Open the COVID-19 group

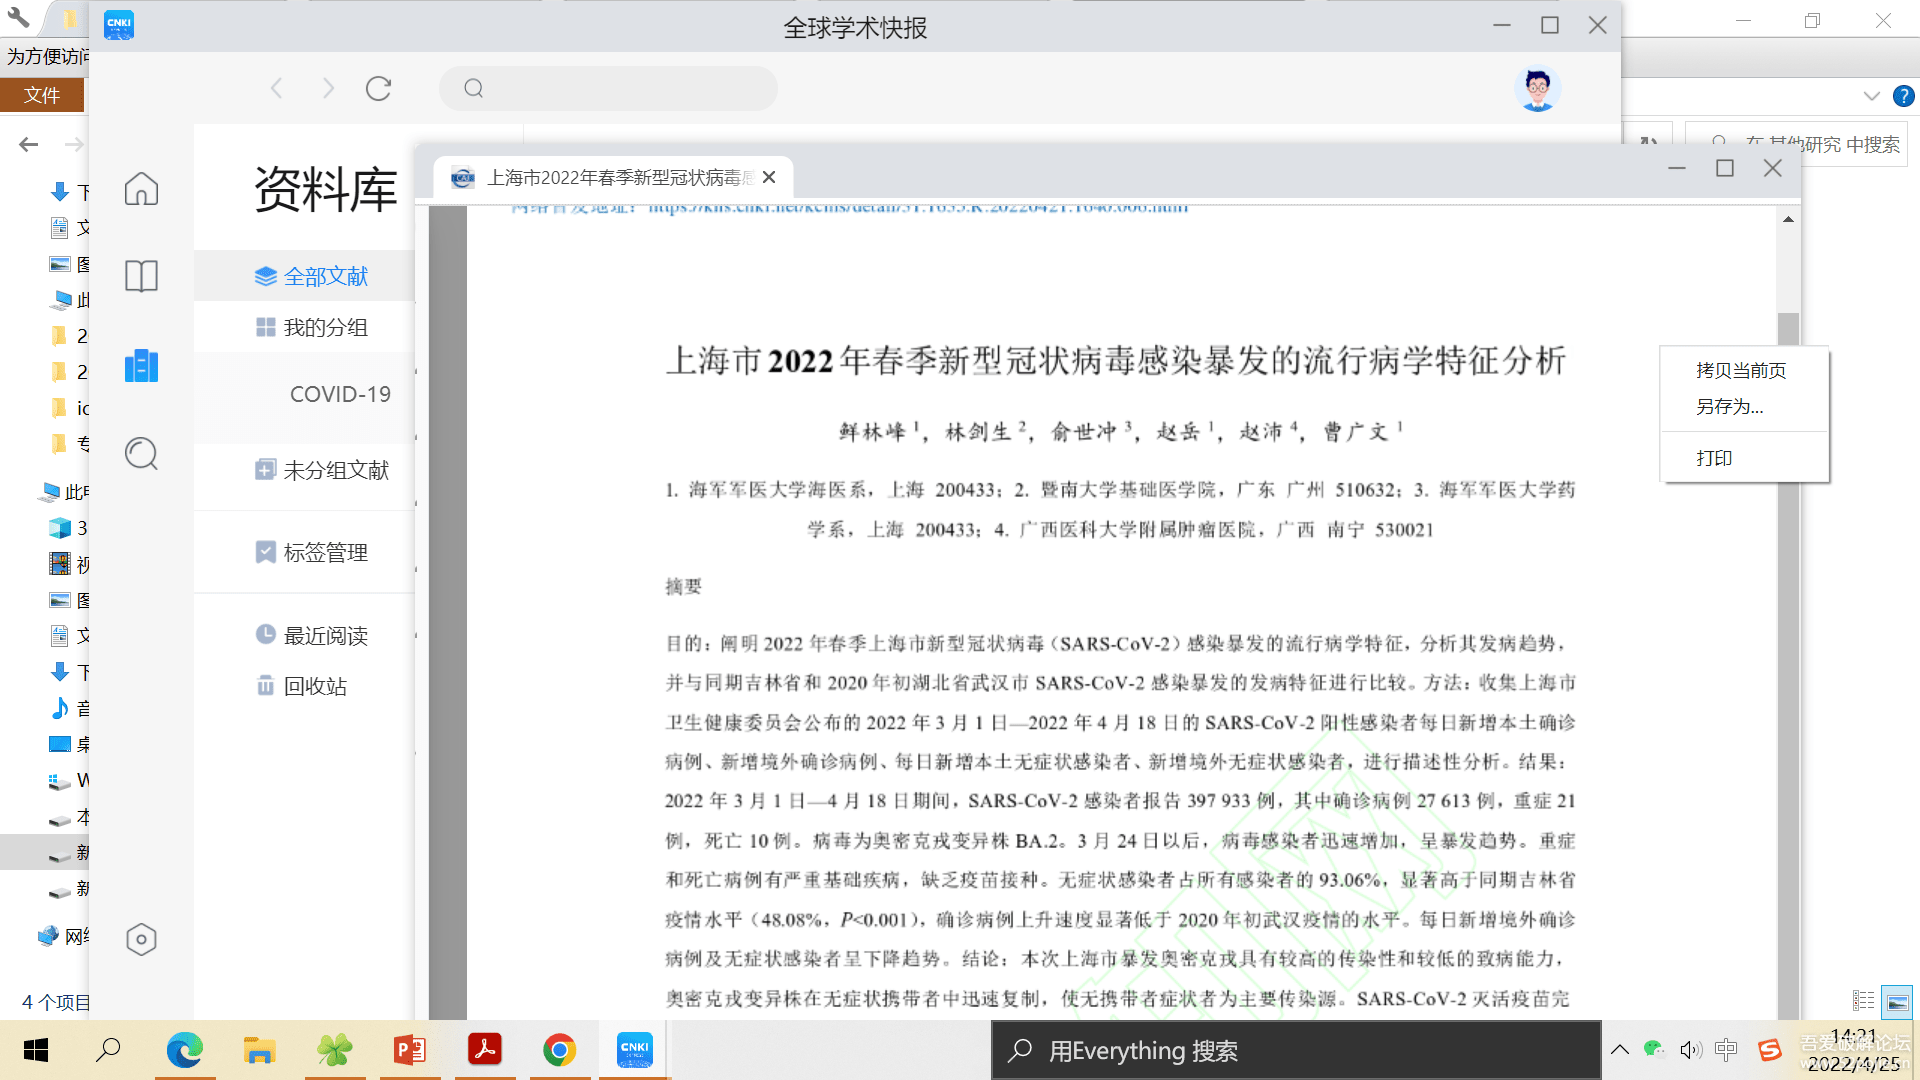coord(340,394)
